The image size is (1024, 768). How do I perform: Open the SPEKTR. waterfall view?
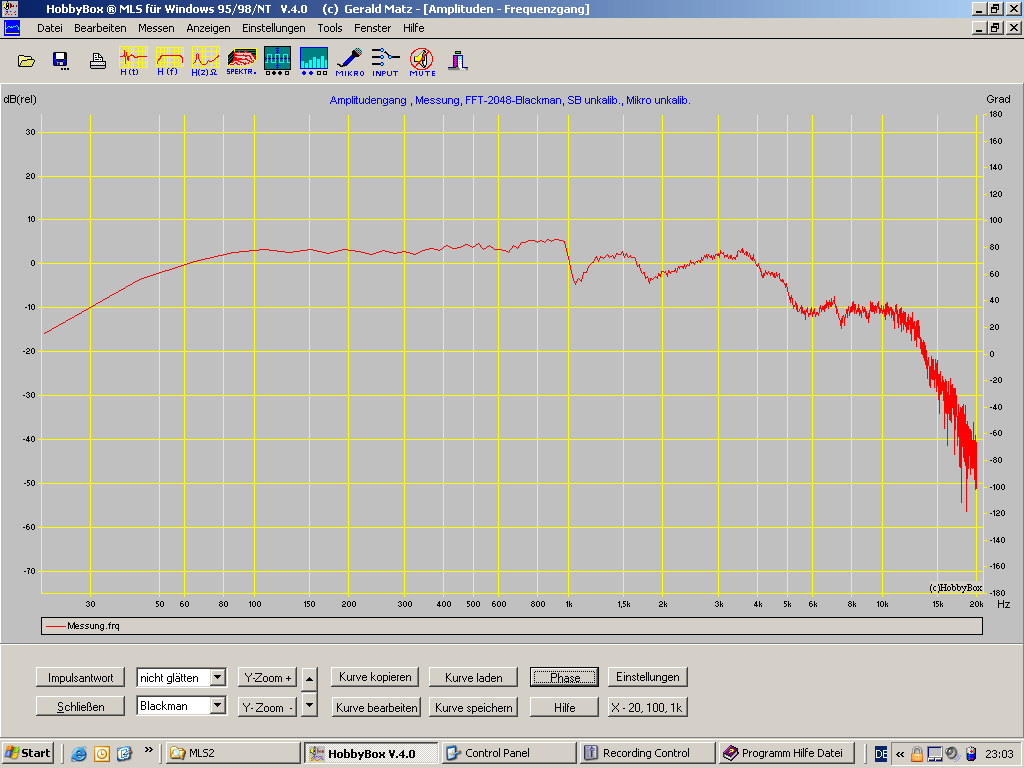pos(241,61)
